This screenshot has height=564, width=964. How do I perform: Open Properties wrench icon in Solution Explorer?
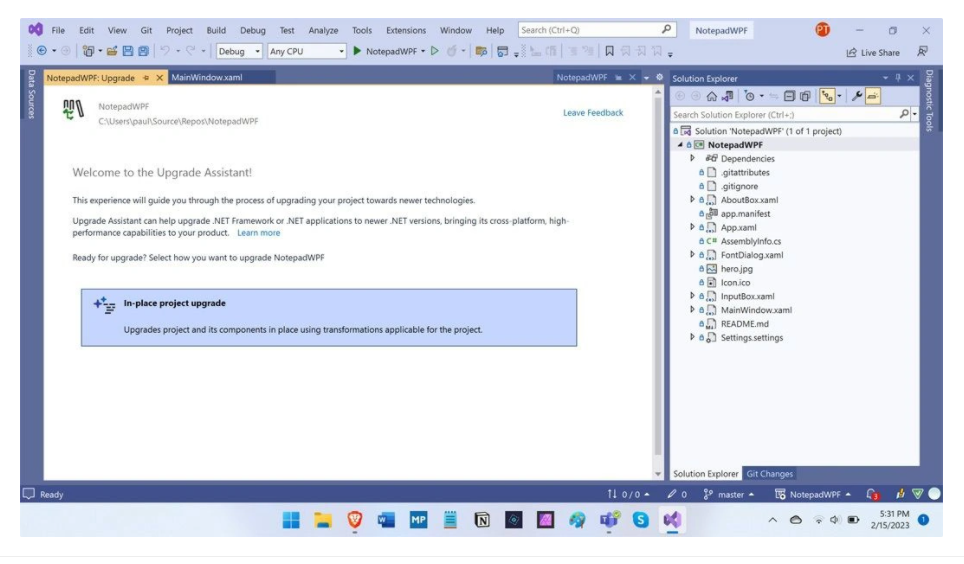click(856, 96)
